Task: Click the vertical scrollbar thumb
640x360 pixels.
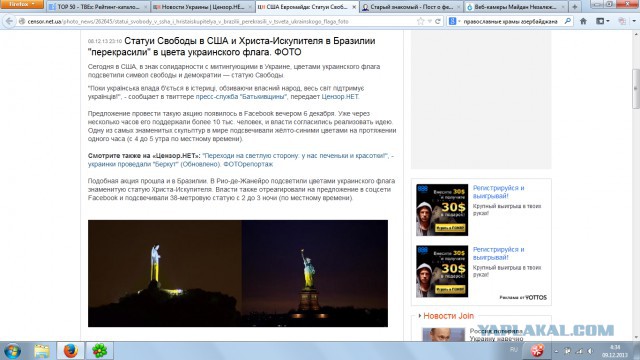Action: (x=636, y=89)
